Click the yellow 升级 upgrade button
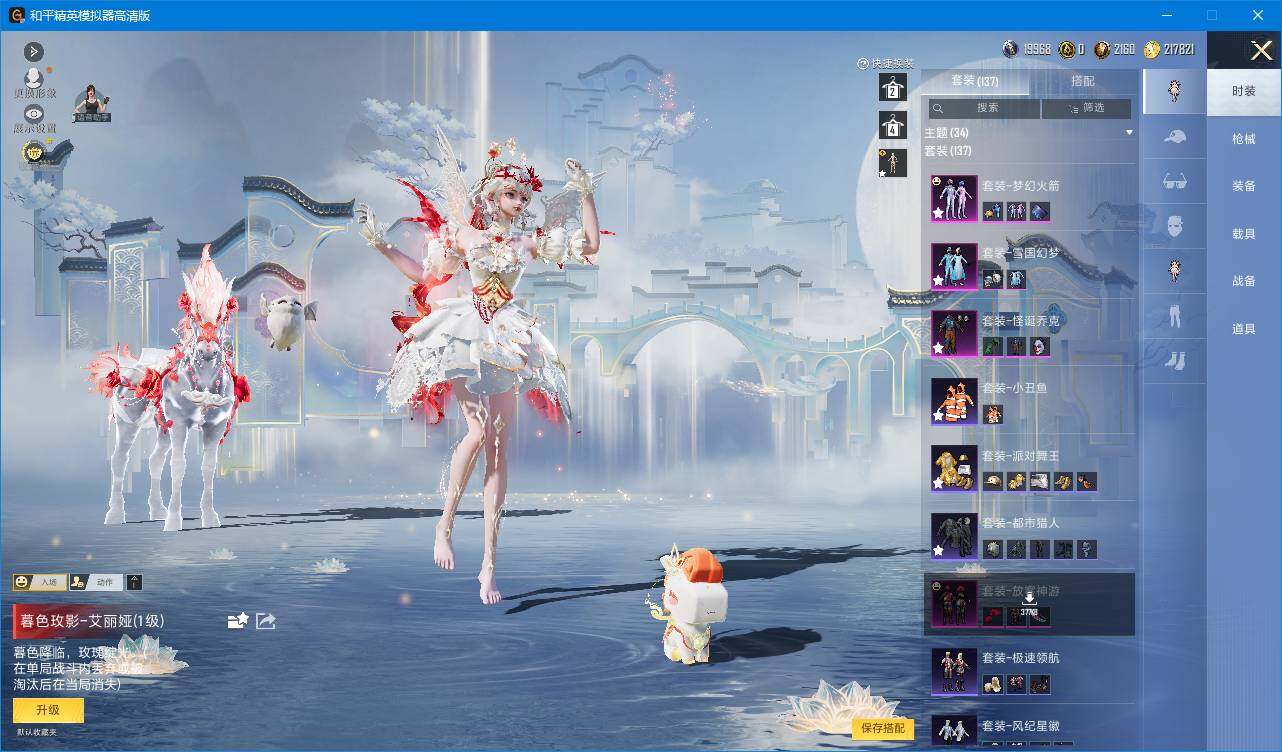 (x=48, y=710)
